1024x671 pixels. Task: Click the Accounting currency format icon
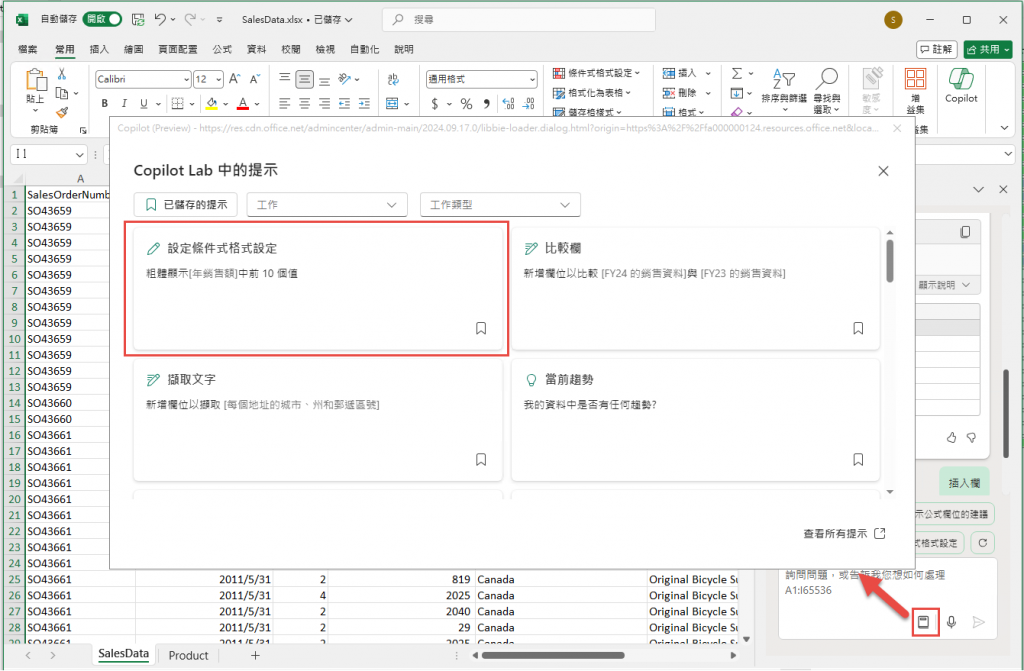click(435, 103)
